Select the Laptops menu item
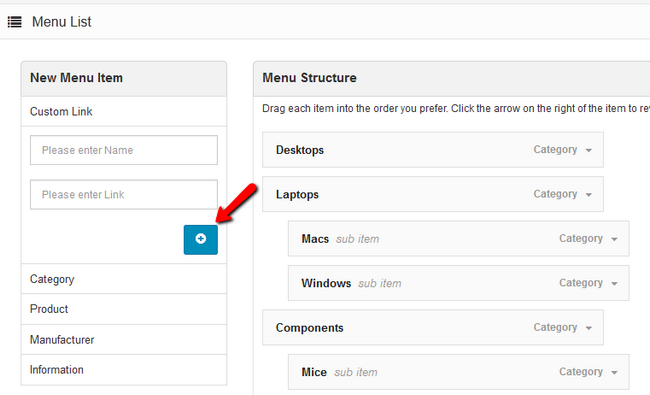This screenshot has width=650, height=395. (433, 194)
